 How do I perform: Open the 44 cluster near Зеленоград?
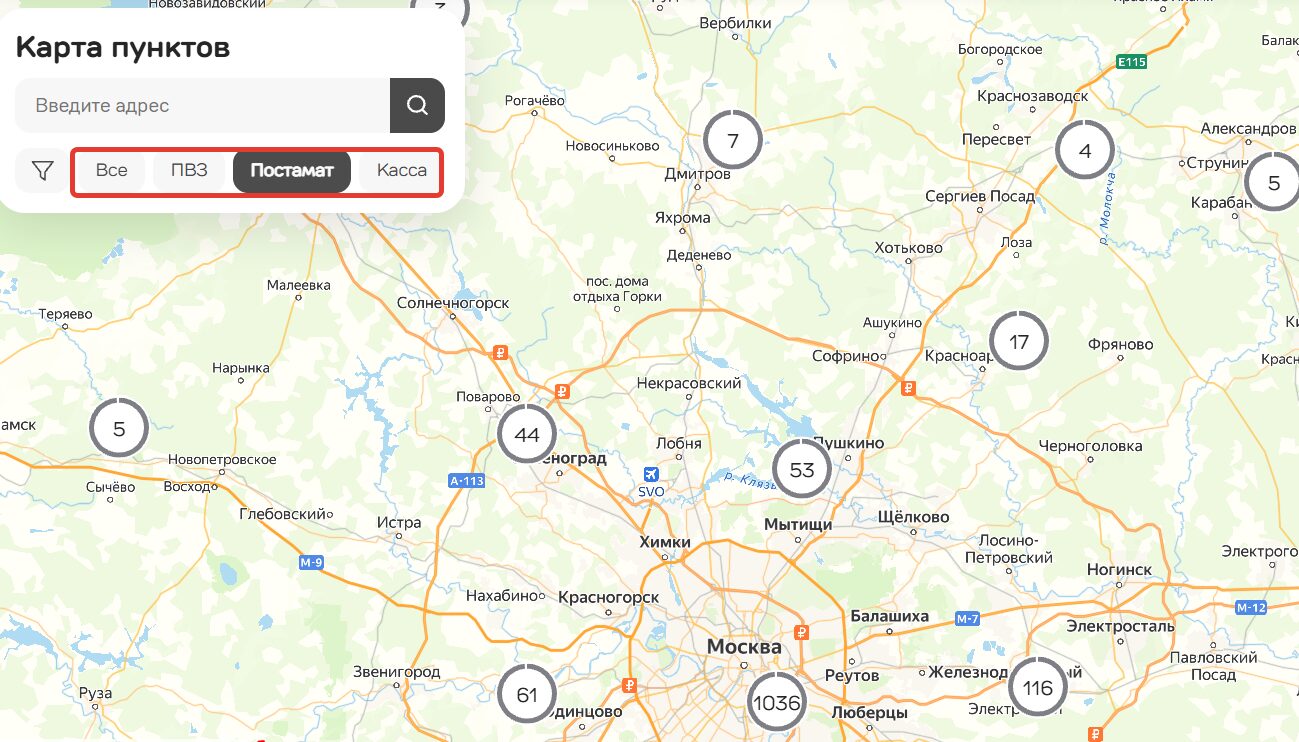(x=526, y=434)
